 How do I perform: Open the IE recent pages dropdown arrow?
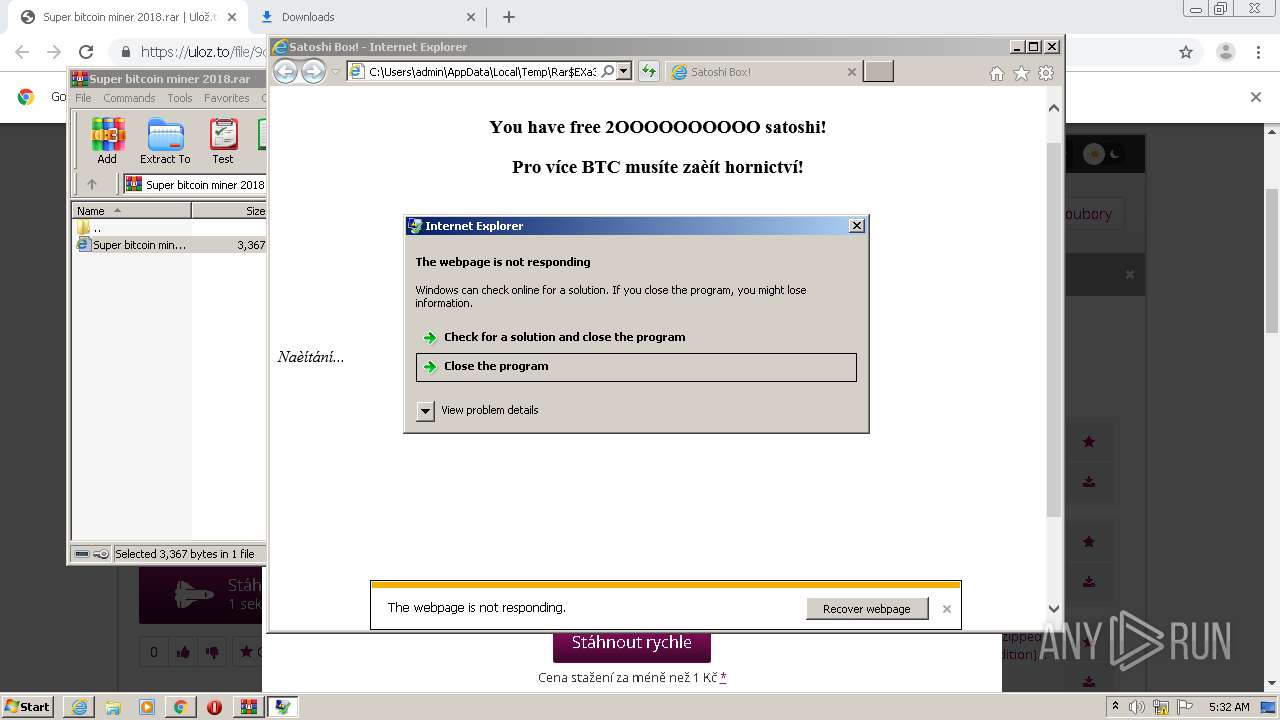point(336,72)
